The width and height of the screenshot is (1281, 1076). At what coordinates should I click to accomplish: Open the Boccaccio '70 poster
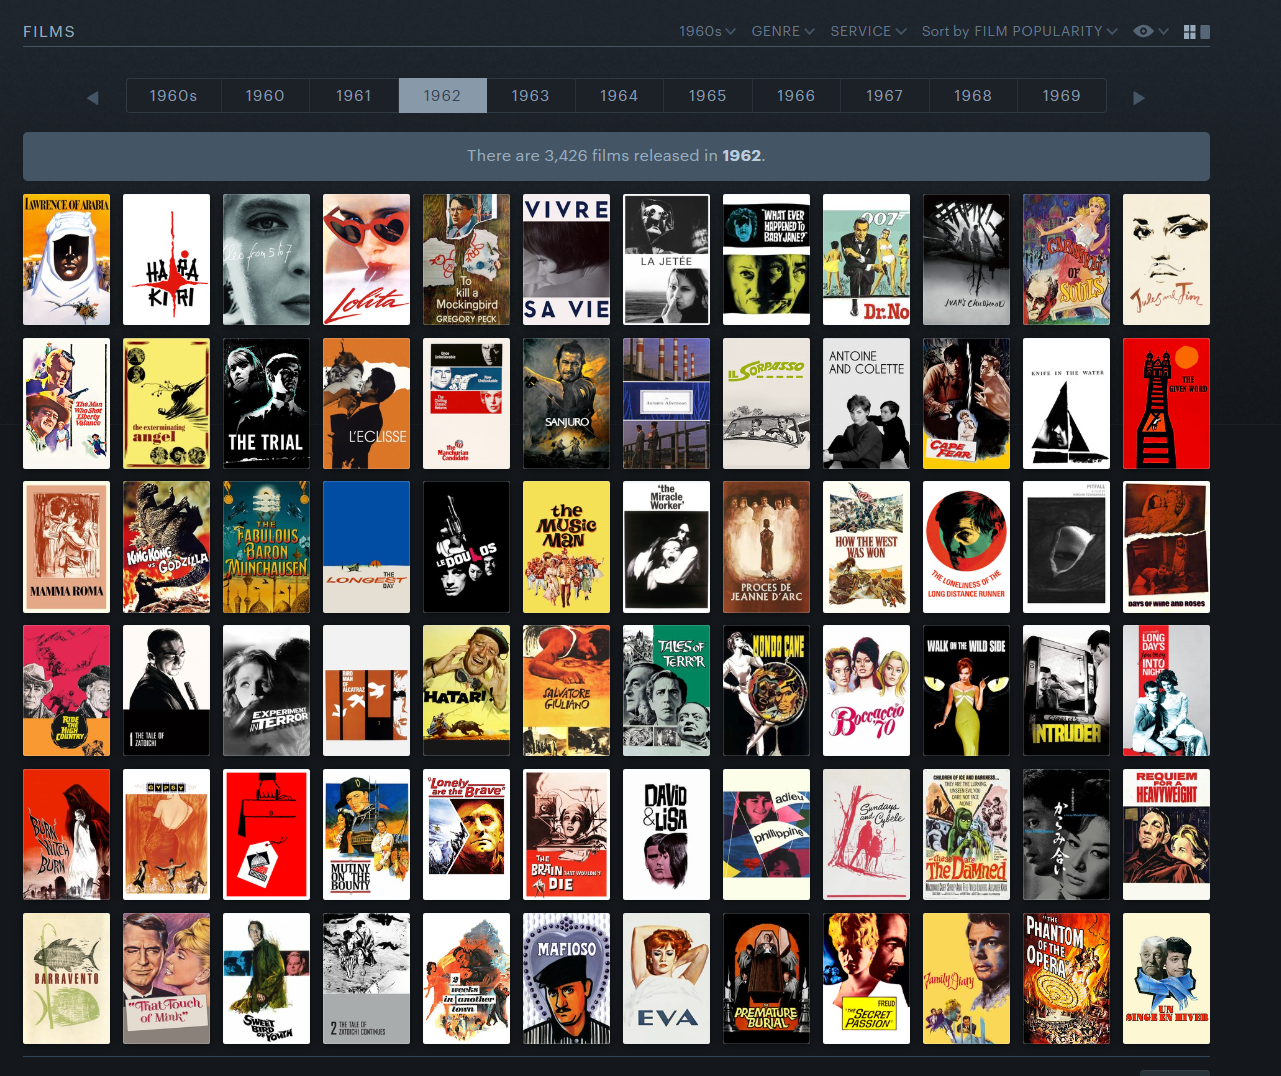coord(867,691)
